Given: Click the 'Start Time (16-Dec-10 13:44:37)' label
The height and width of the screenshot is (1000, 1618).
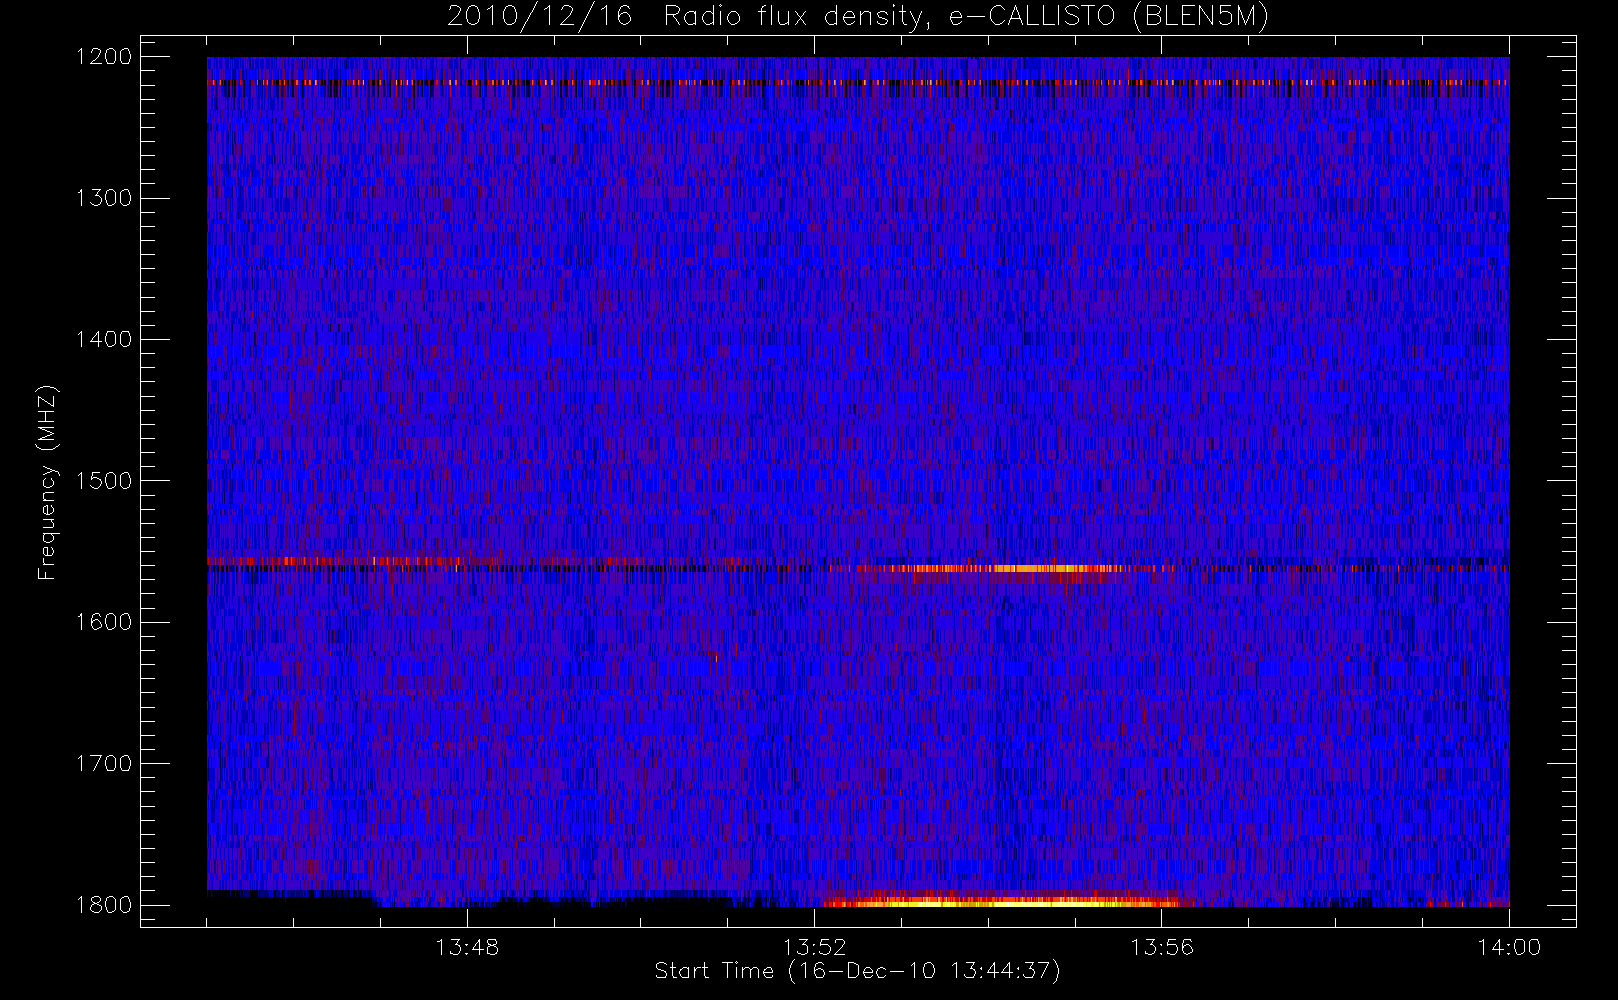Looking at the screenshot, I should coord(857,971).
